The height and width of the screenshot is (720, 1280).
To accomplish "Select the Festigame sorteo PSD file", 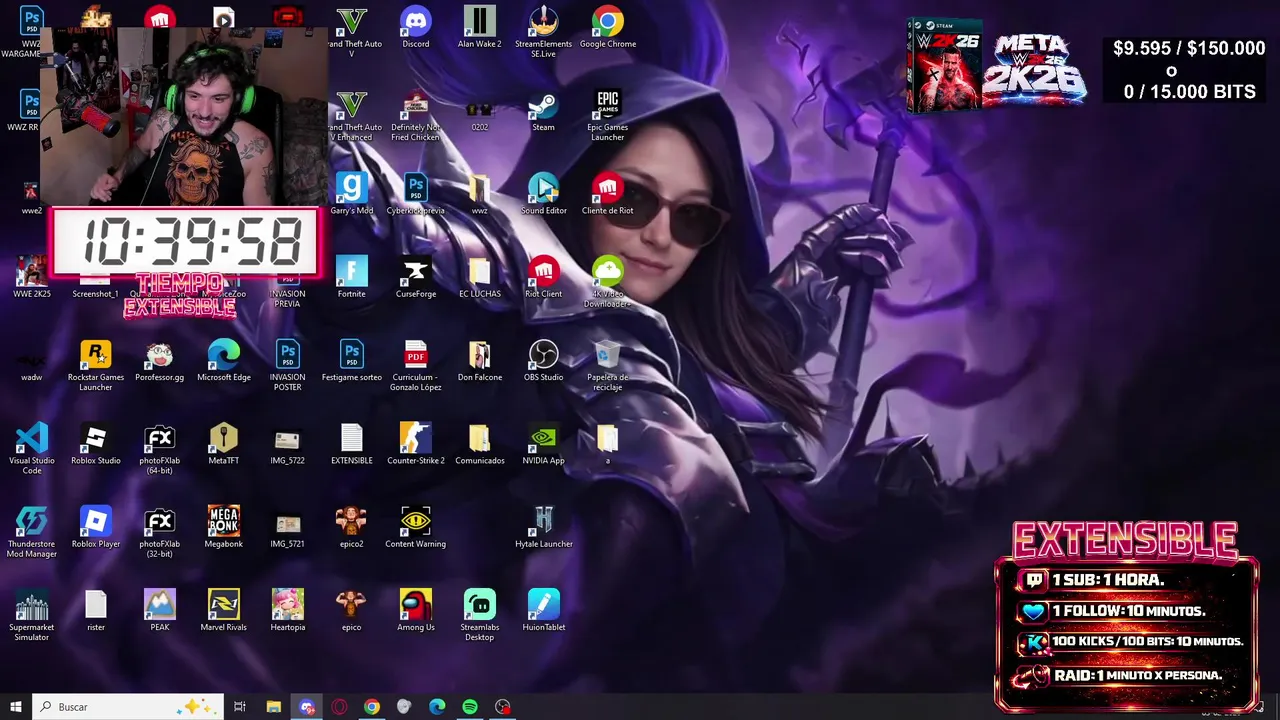I will coord(351,362).
